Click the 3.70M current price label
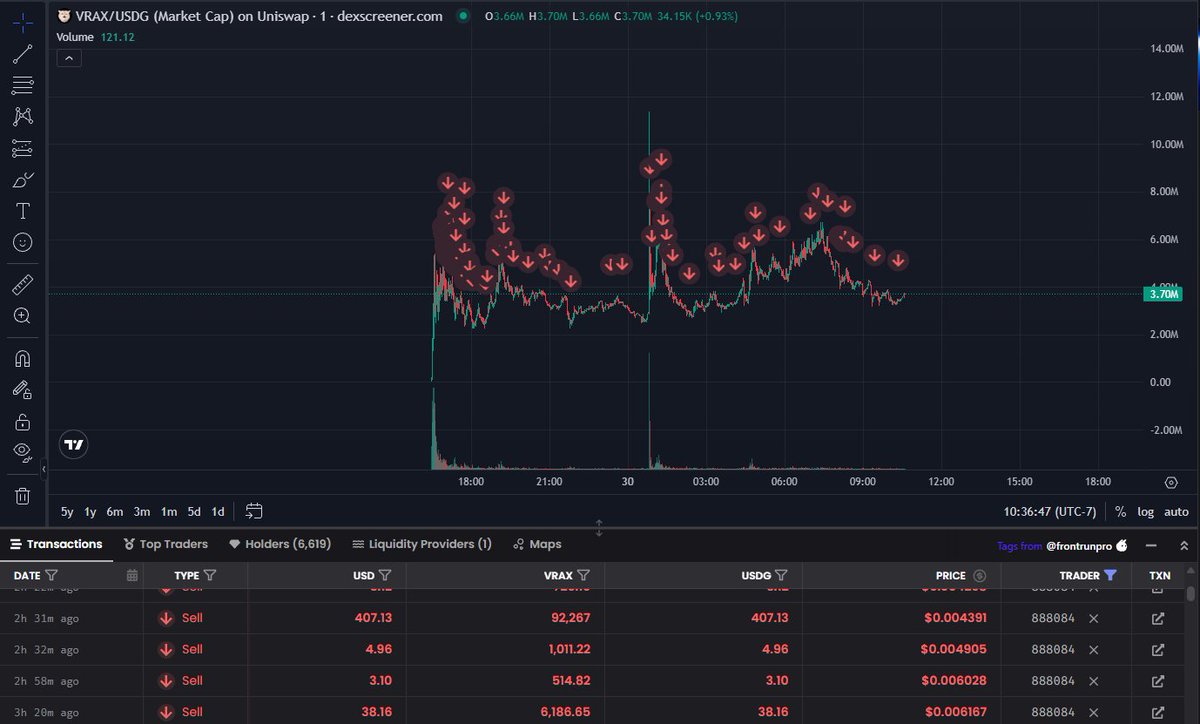This screenshot has width=1200, height=724. coord(1165,294)
